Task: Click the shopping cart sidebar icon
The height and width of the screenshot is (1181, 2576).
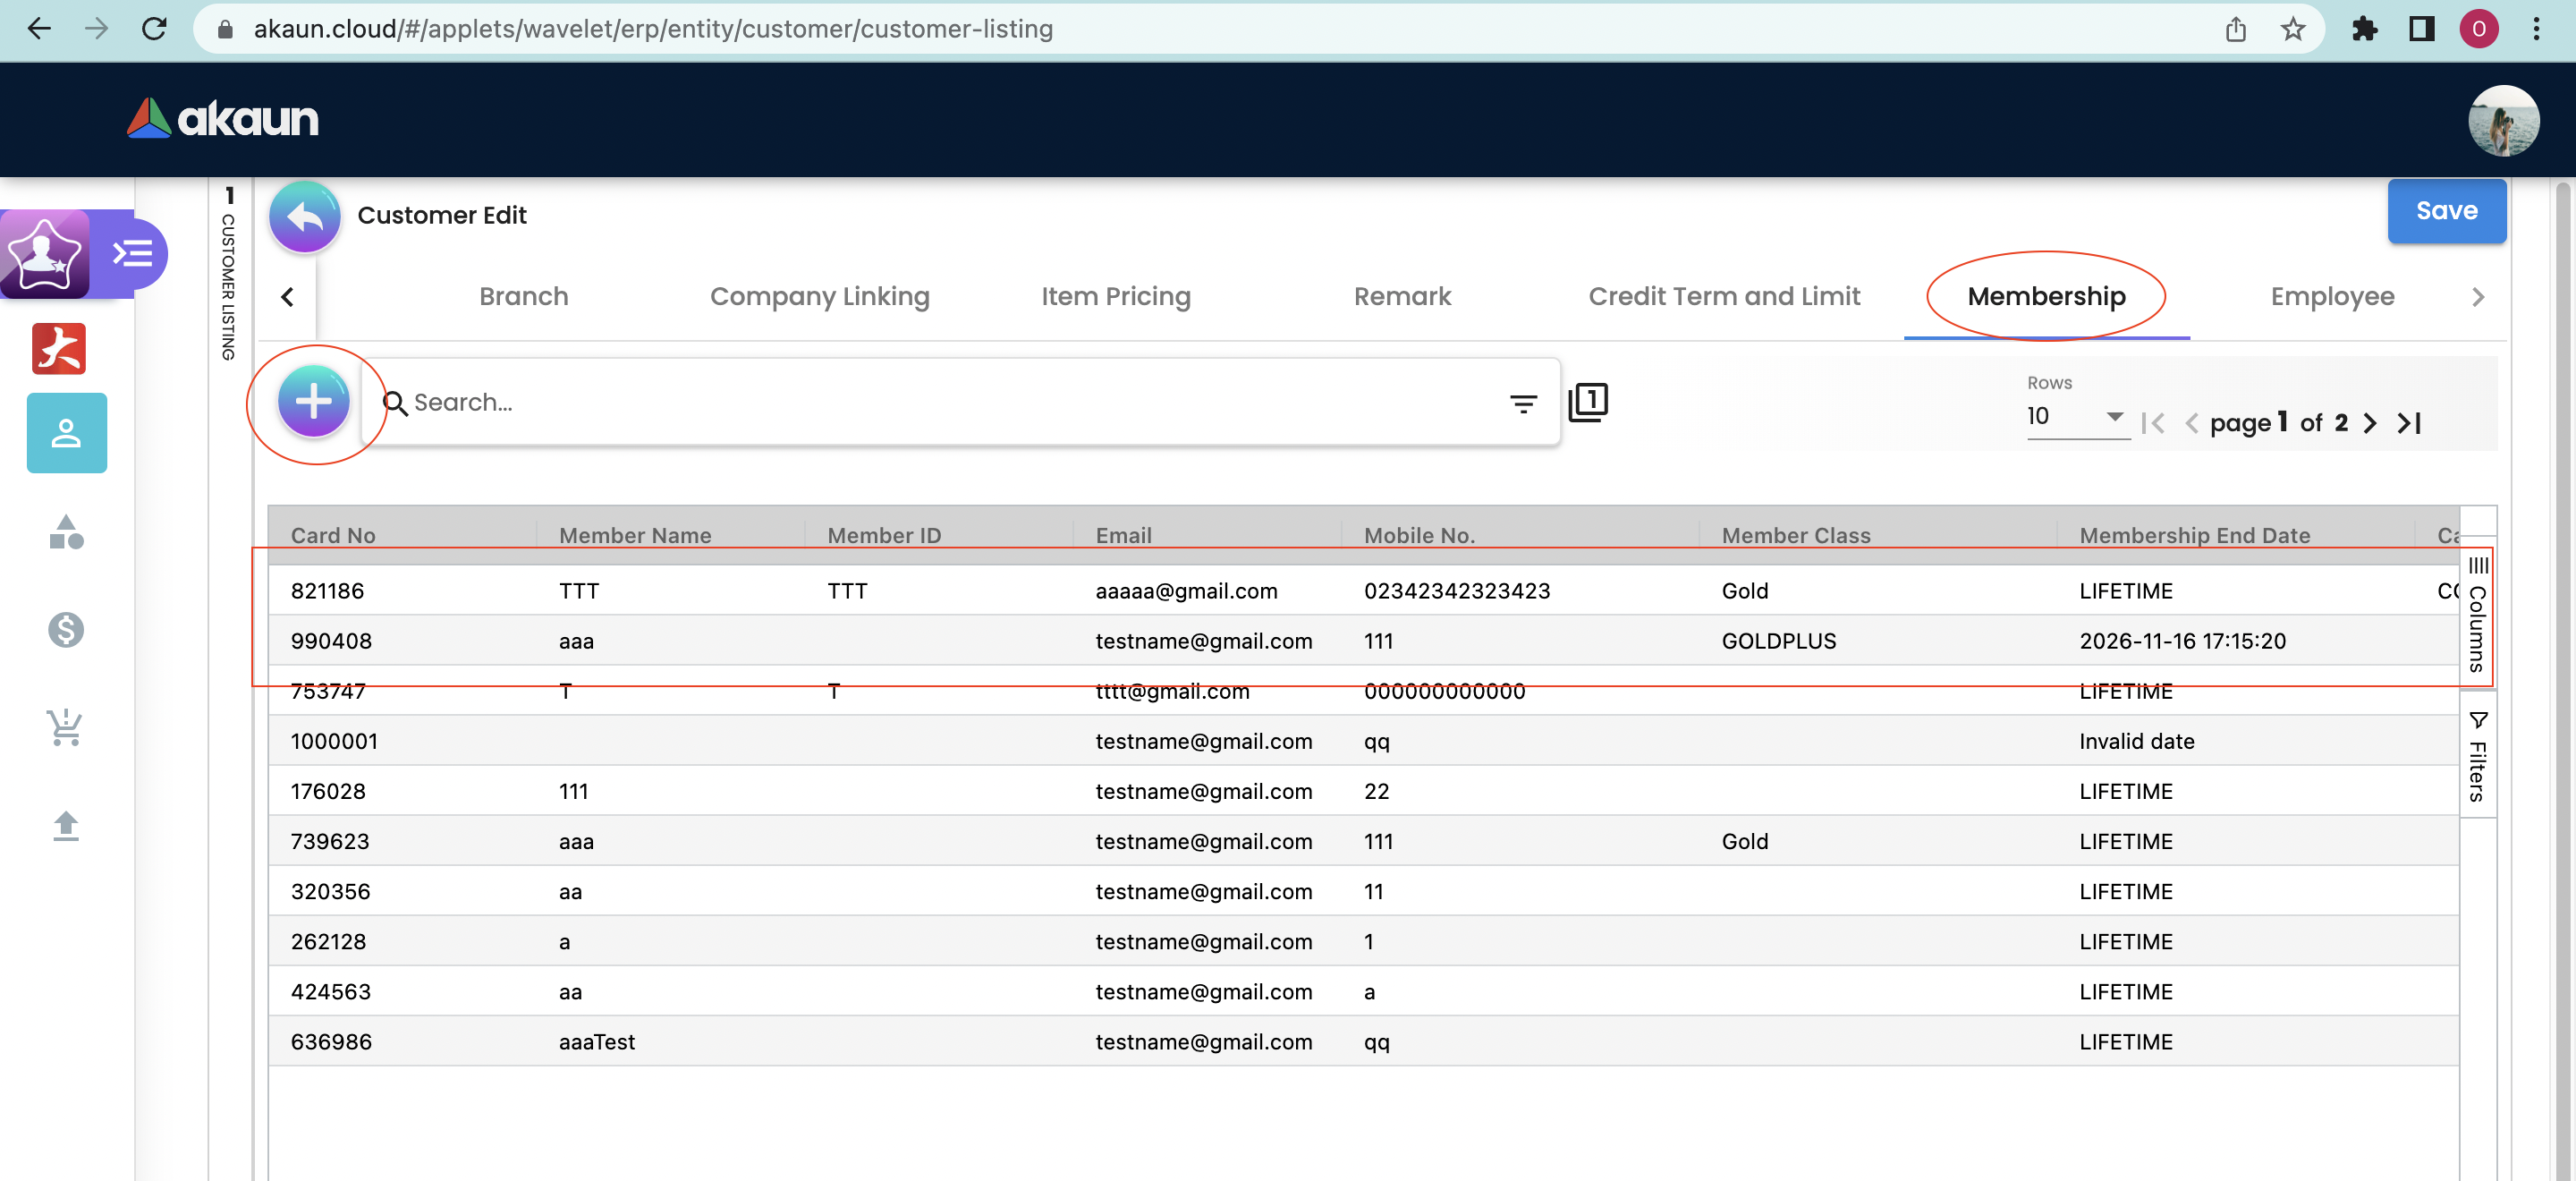Action: click(66, 727)
